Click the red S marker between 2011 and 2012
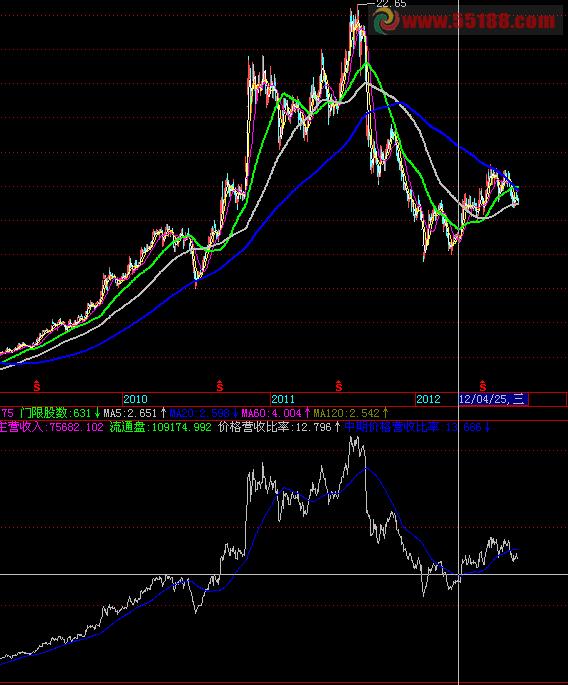Image resolution: width=568 pixels, height=685 pixels. coord(339,386)
